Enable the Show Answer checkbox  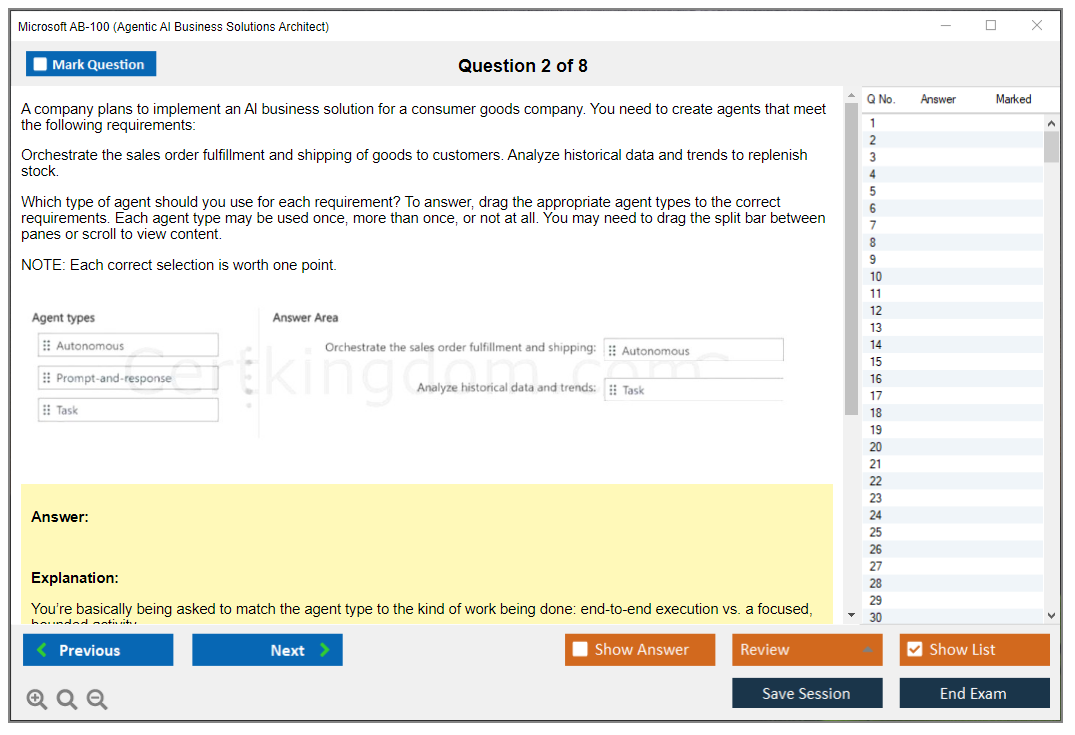[x=580, y=650]
